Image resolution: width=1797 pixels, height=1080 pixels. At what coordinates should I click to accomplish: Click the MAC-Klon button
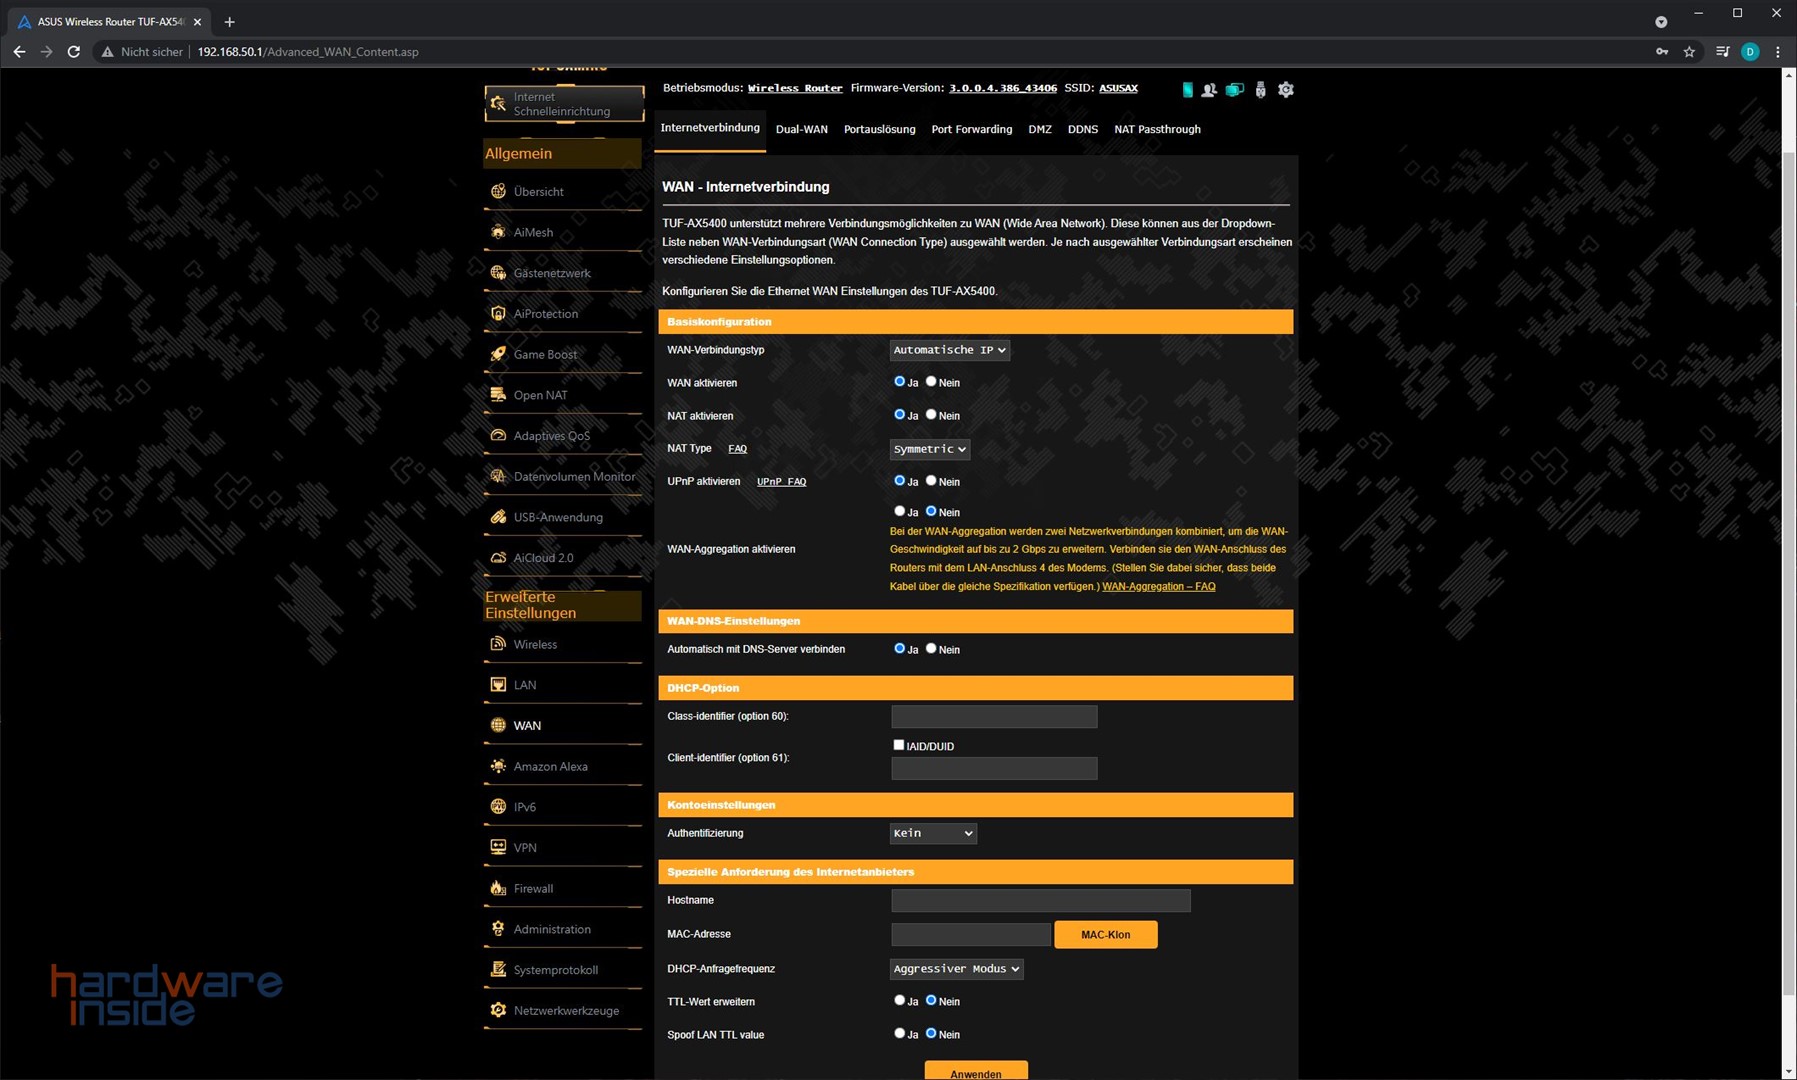(1105, 934)
